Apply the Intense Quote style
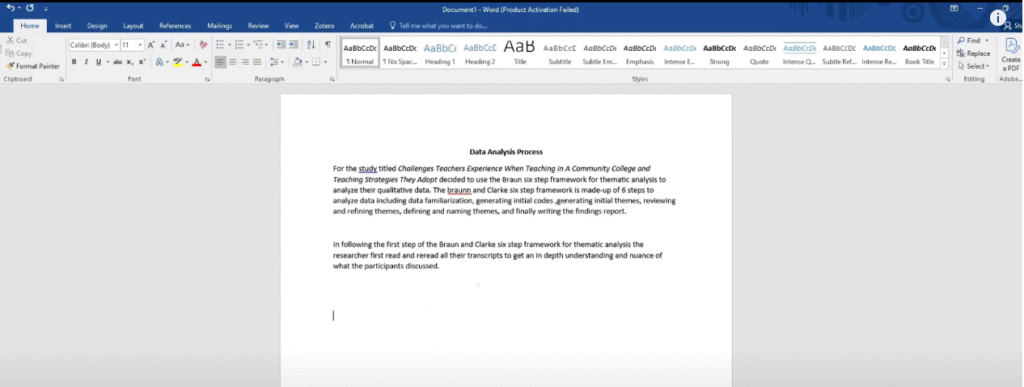The height and width of the screenshot is (387, 1024). 799,53
